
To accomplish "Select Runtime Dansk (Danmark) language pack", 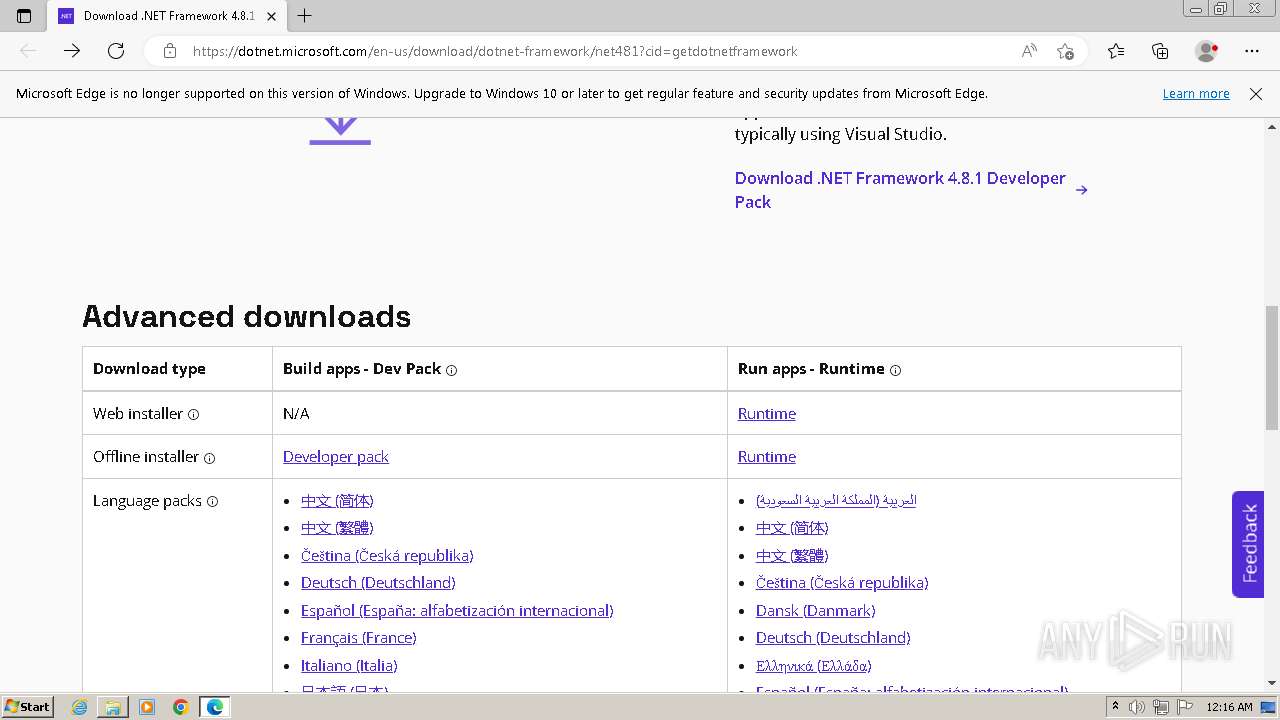I will (x=816, y=610).
